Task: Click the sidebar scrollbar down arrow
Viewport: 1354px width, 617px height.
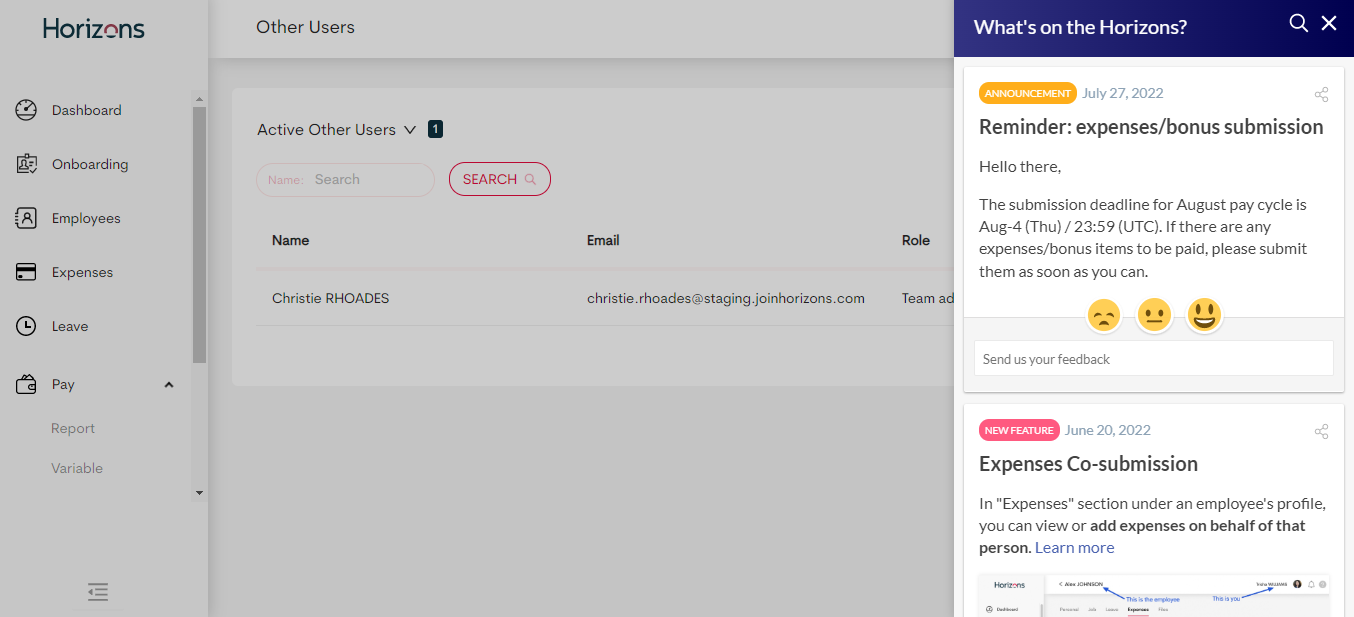Action: (x=199, y=492)
